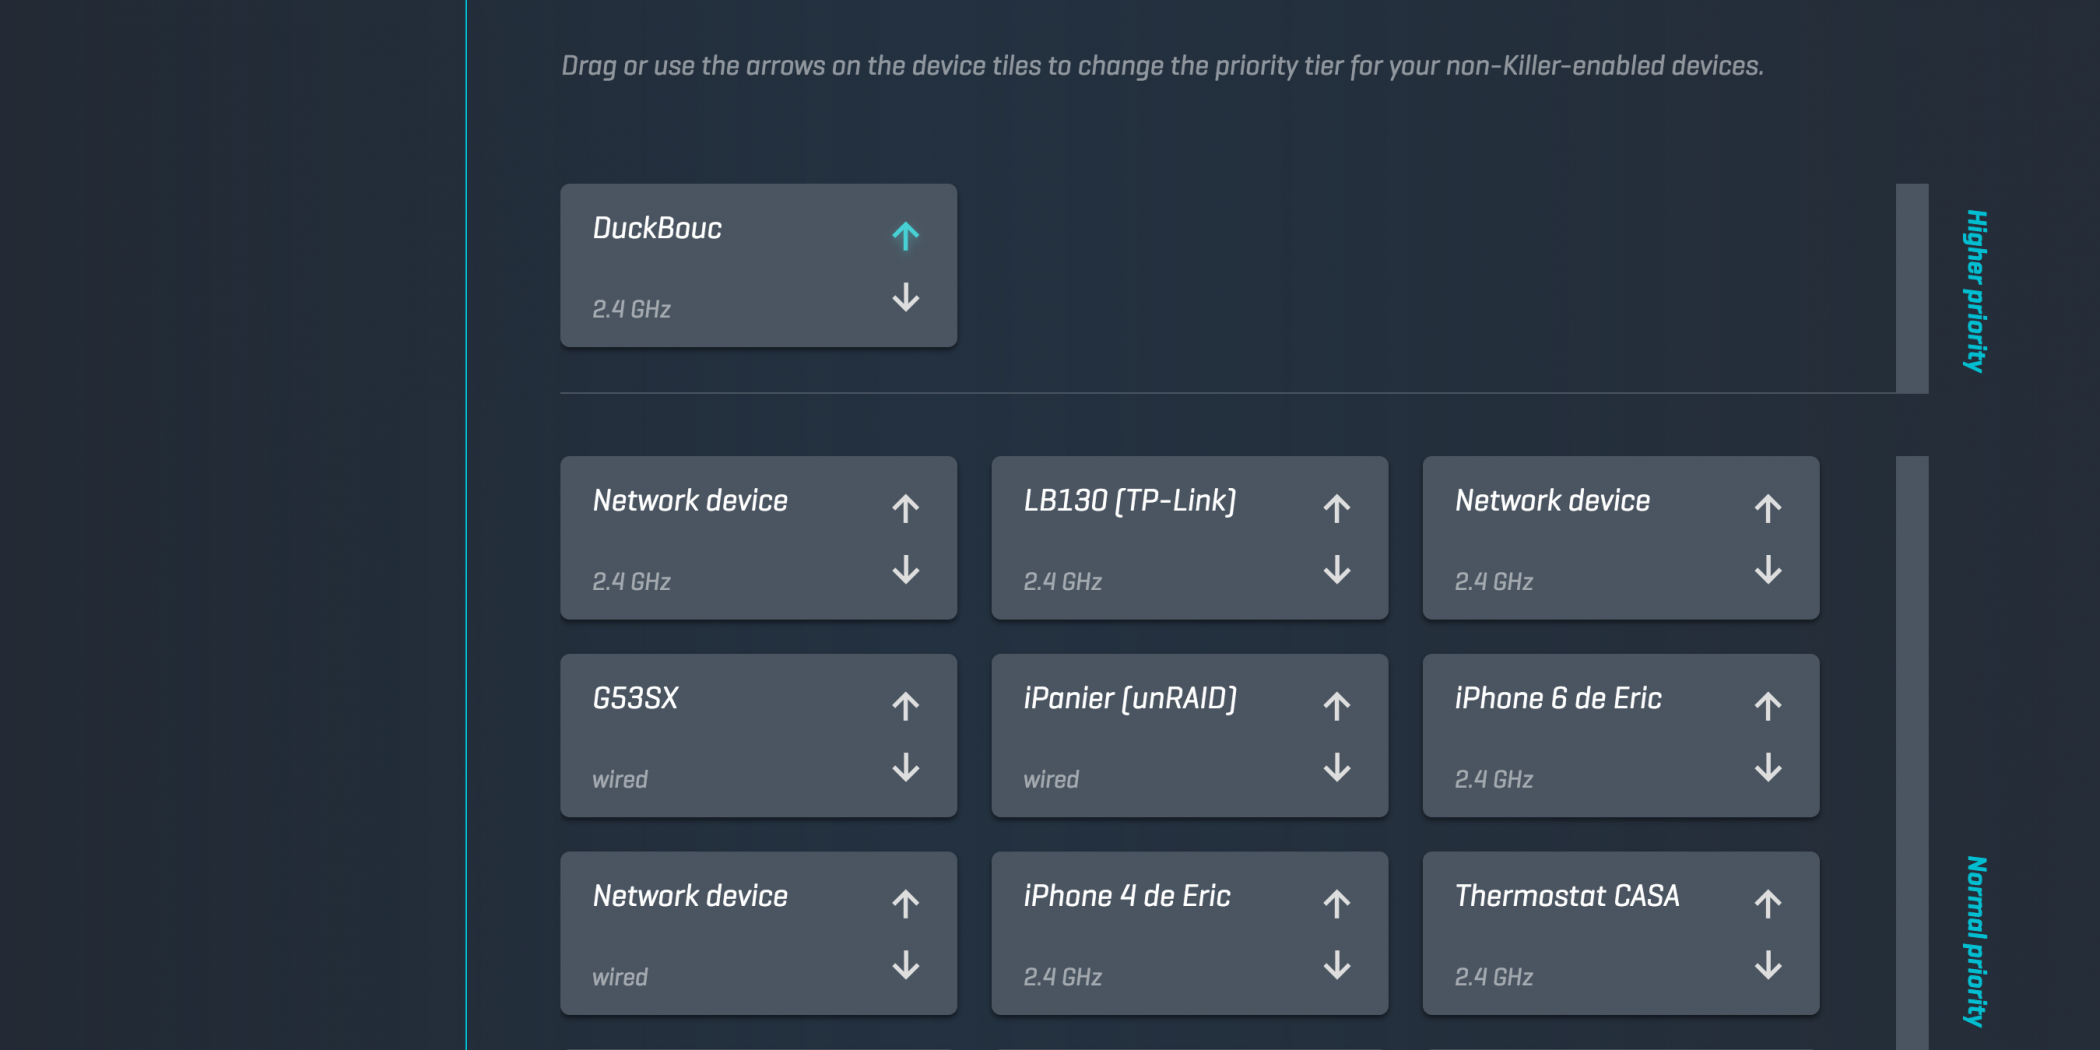
Task: Click the up arrow on DuckBouc tile
Action: click(x=905, y=236)
